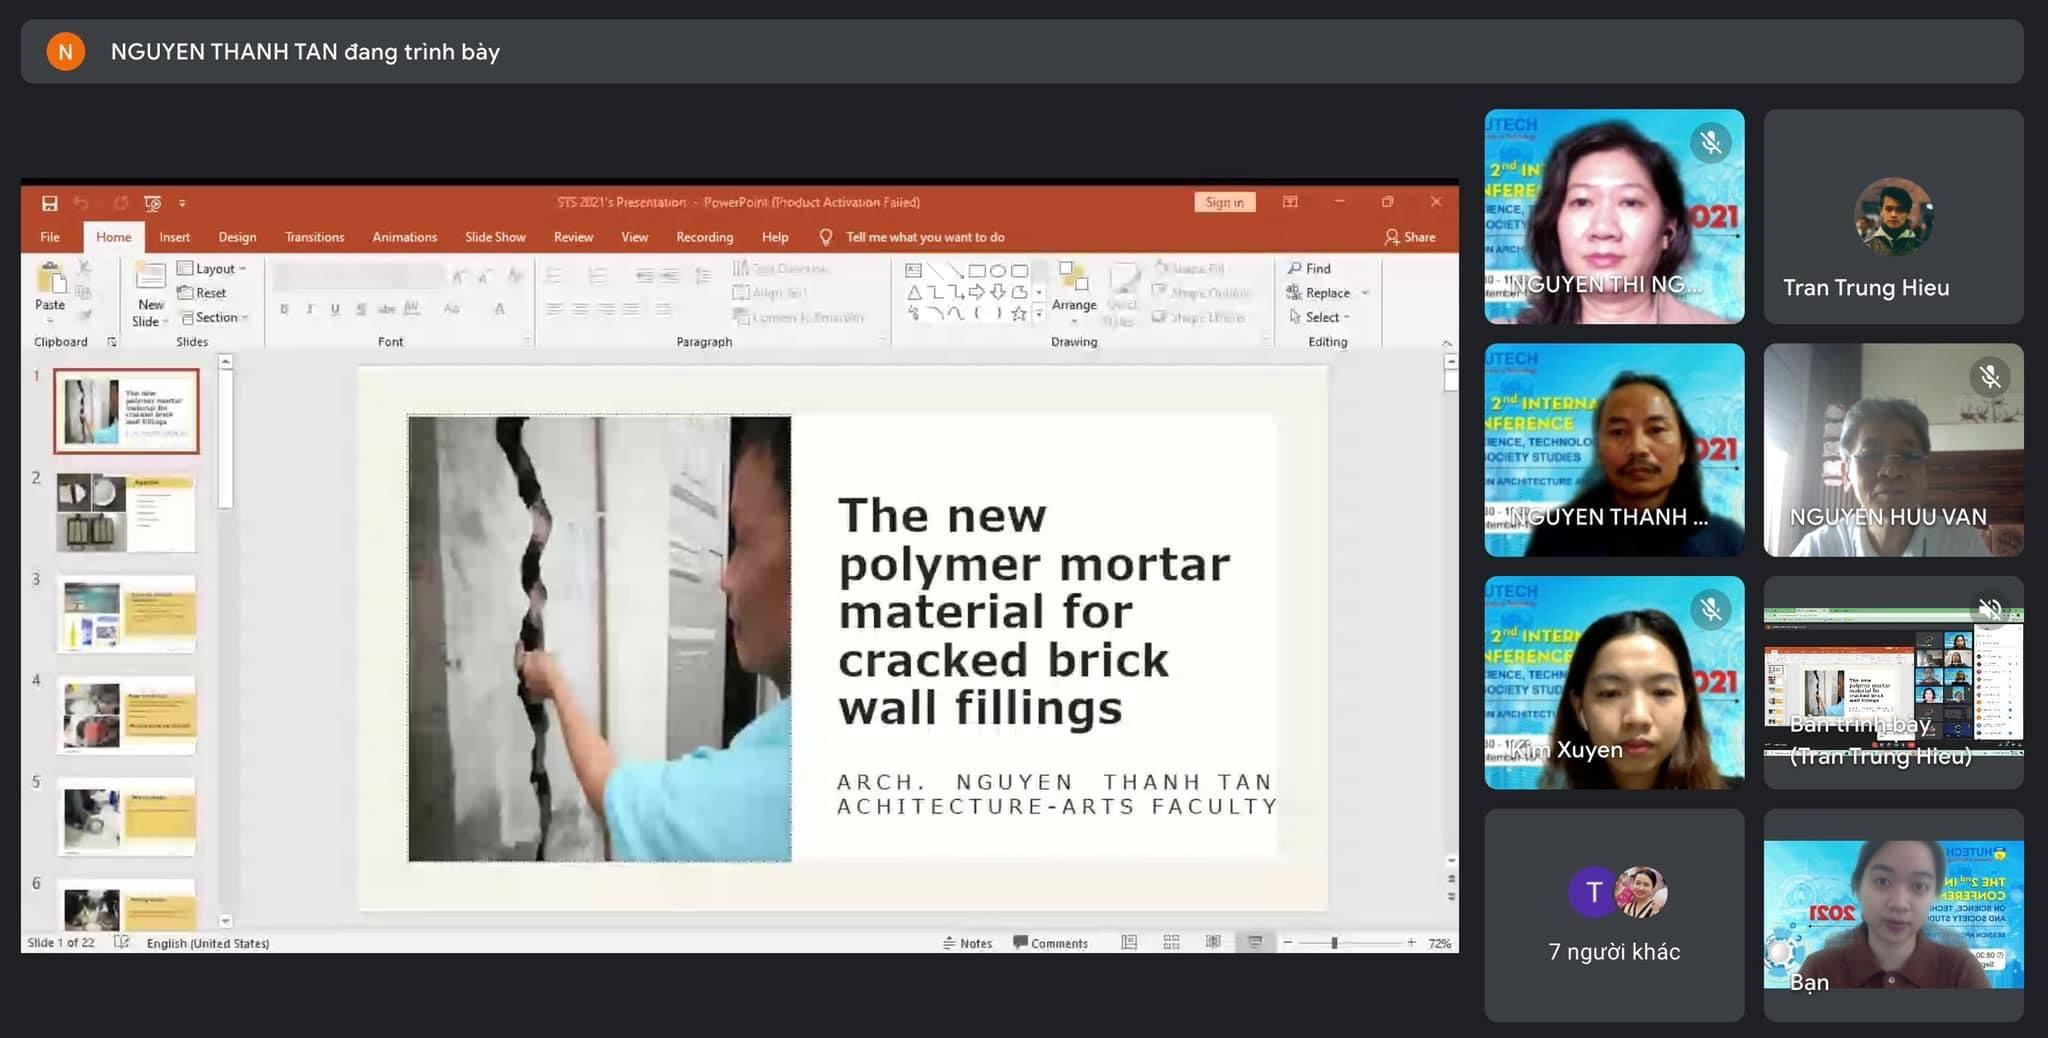The height and width of the screenshot is (1038, 2048).
Task: Select slide 2 thumbnail
Action: (x=126, y=513)
